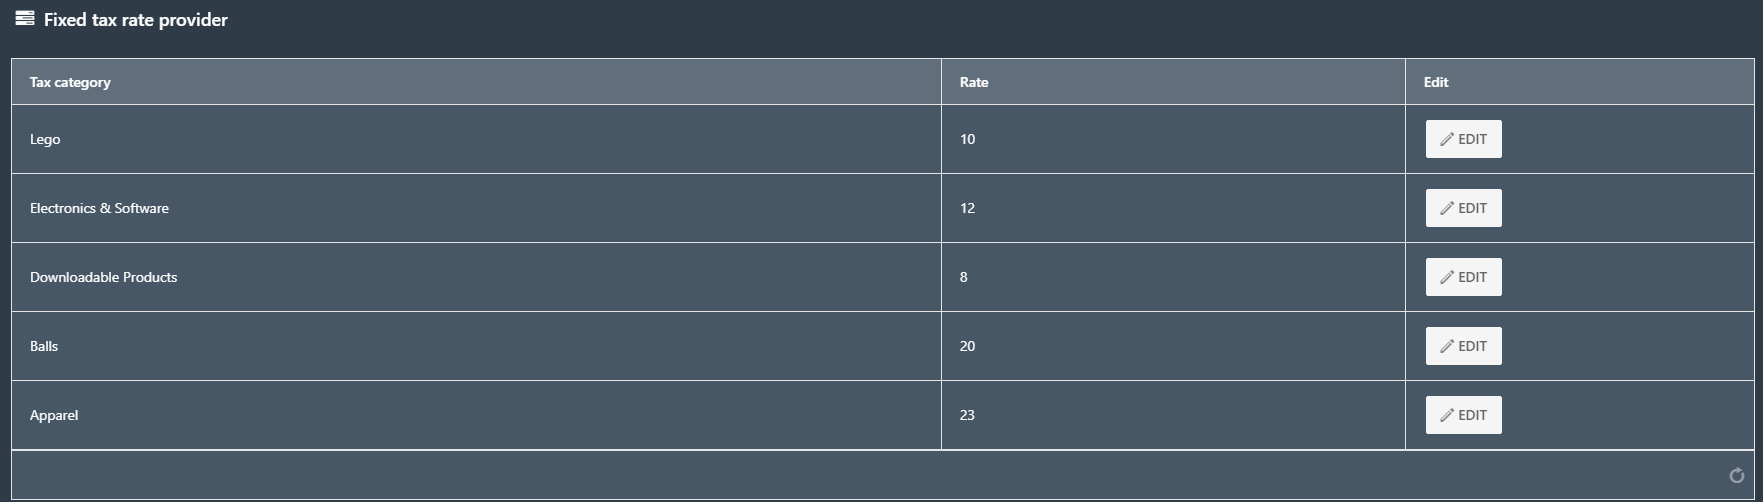Click the Apparel rate value 23

coord(967,415)
